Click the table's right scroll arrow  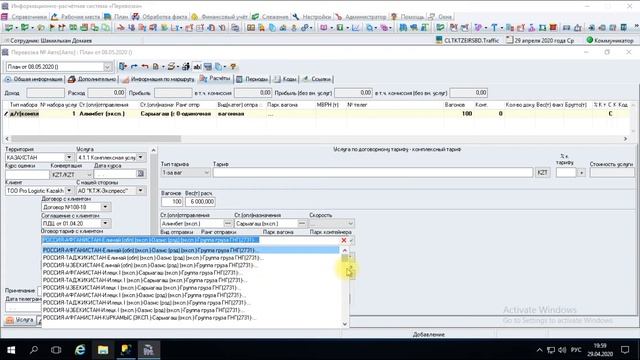coord(625,139)
